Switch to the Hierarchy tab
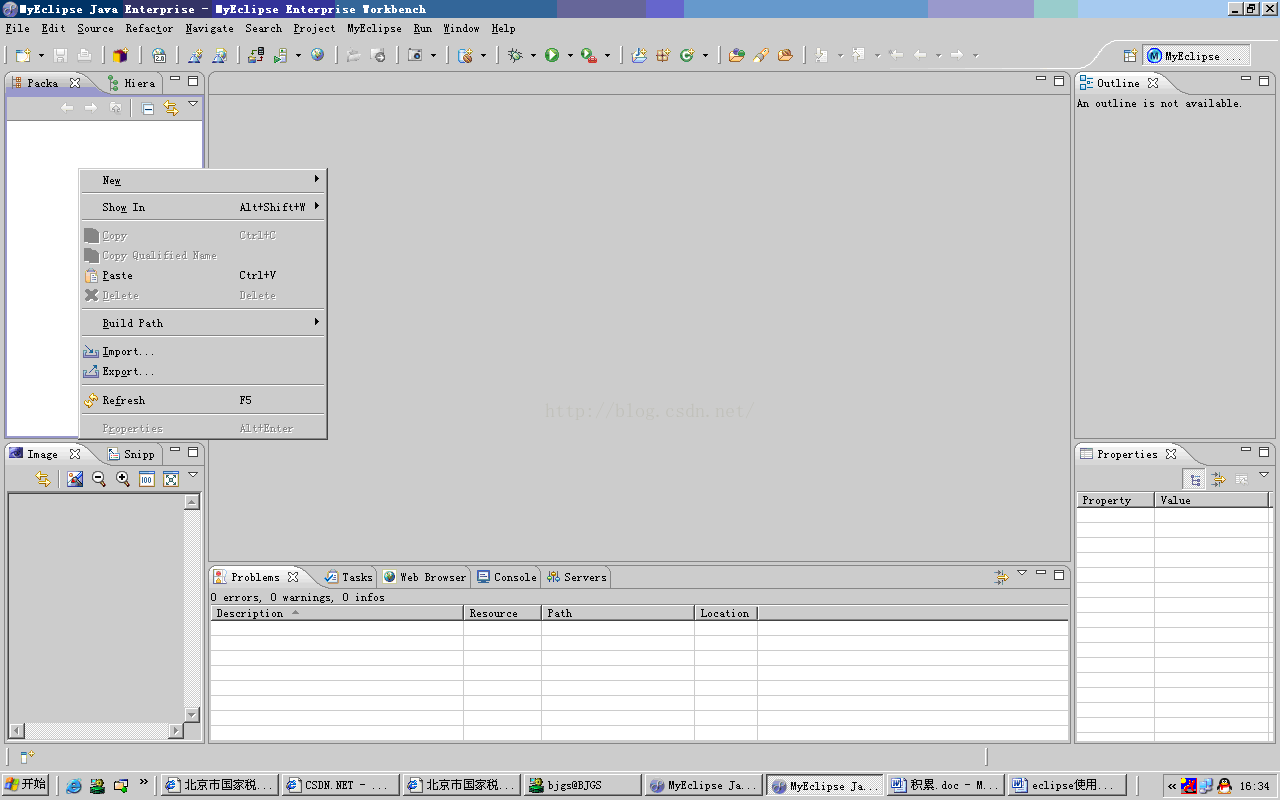 (x=132, y=83)
